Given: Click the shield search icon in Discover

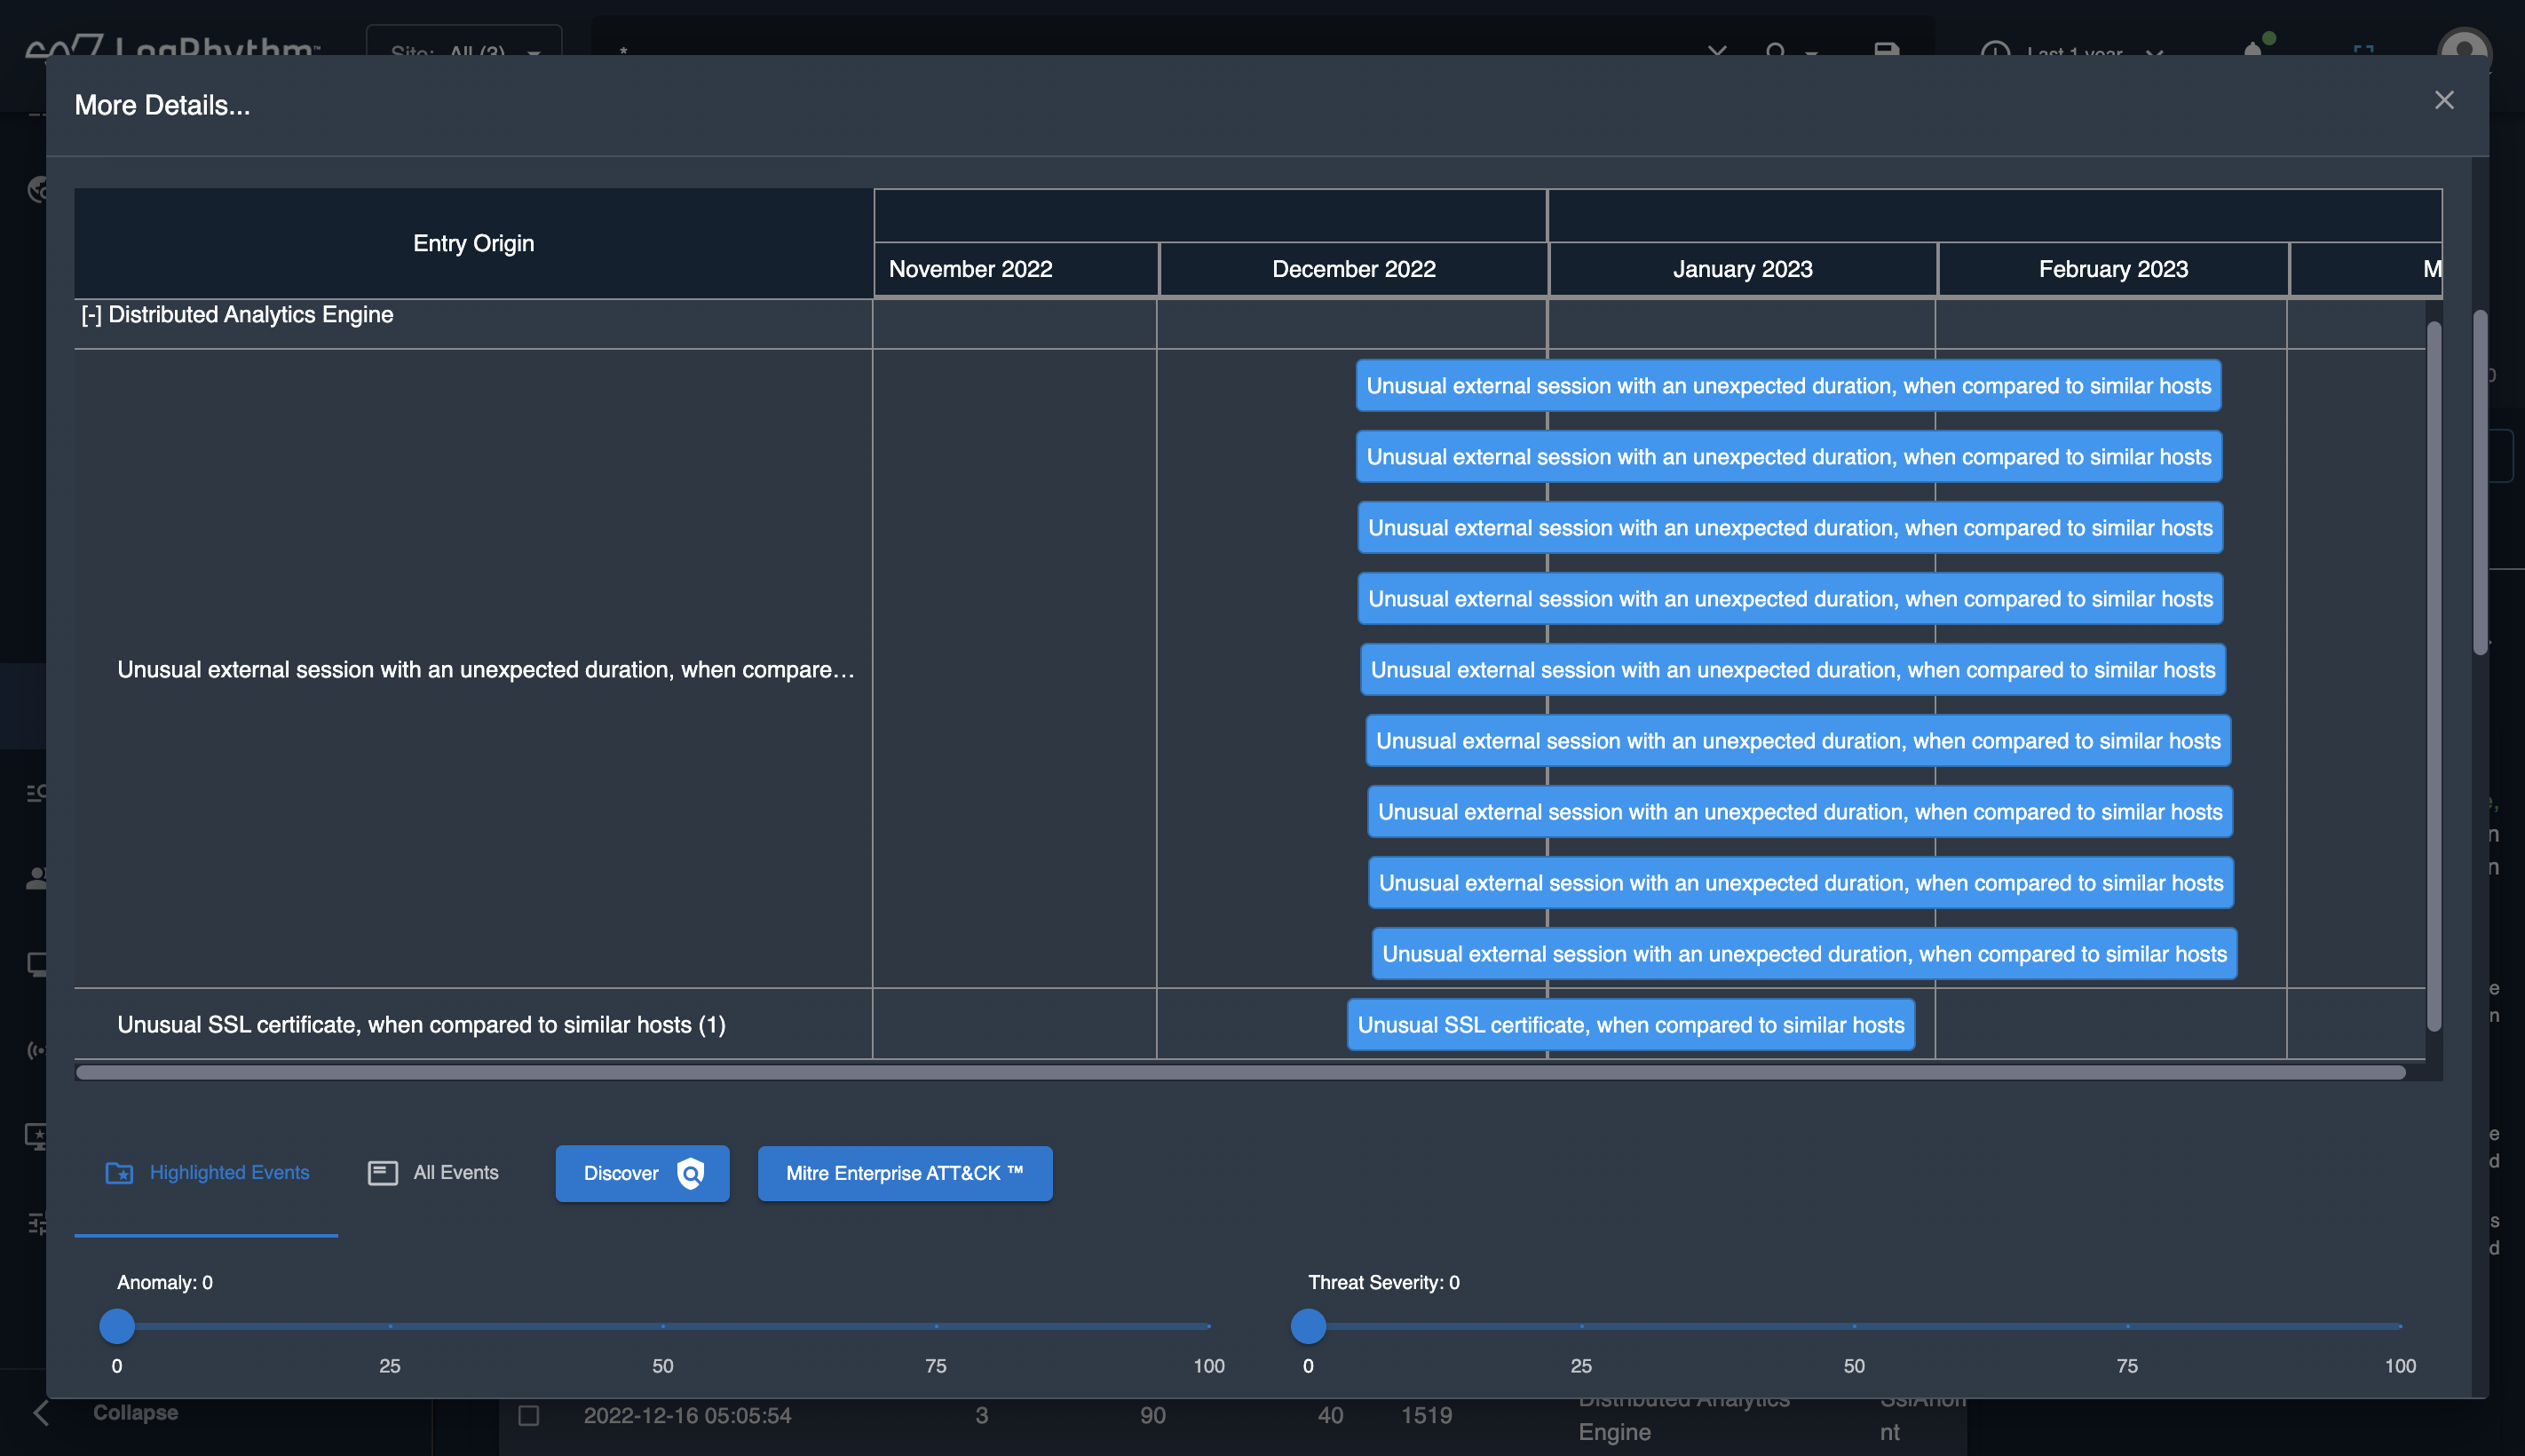Looking at the screenshot, I should [x=690, y=1173].
